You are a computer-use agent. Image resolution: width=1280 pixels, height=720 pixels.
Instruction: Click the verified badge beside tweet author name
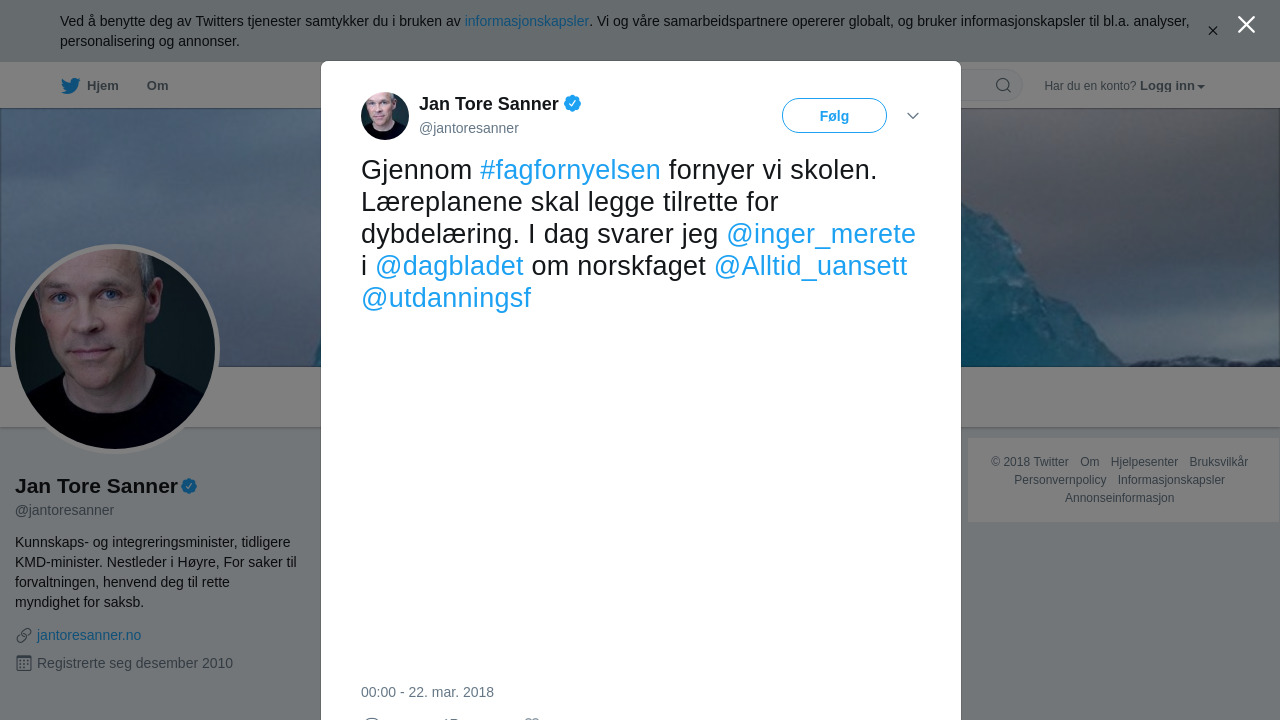pos(572,103)
